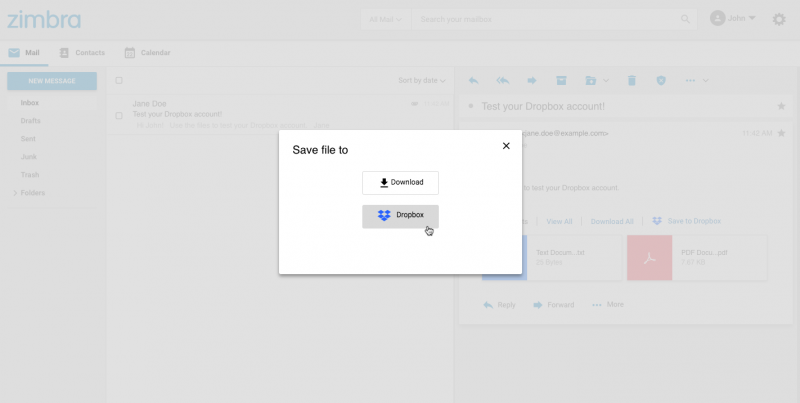
Task: Mark as spam with the shield icon
Action: pyautogui.click(x=661, y=81)
